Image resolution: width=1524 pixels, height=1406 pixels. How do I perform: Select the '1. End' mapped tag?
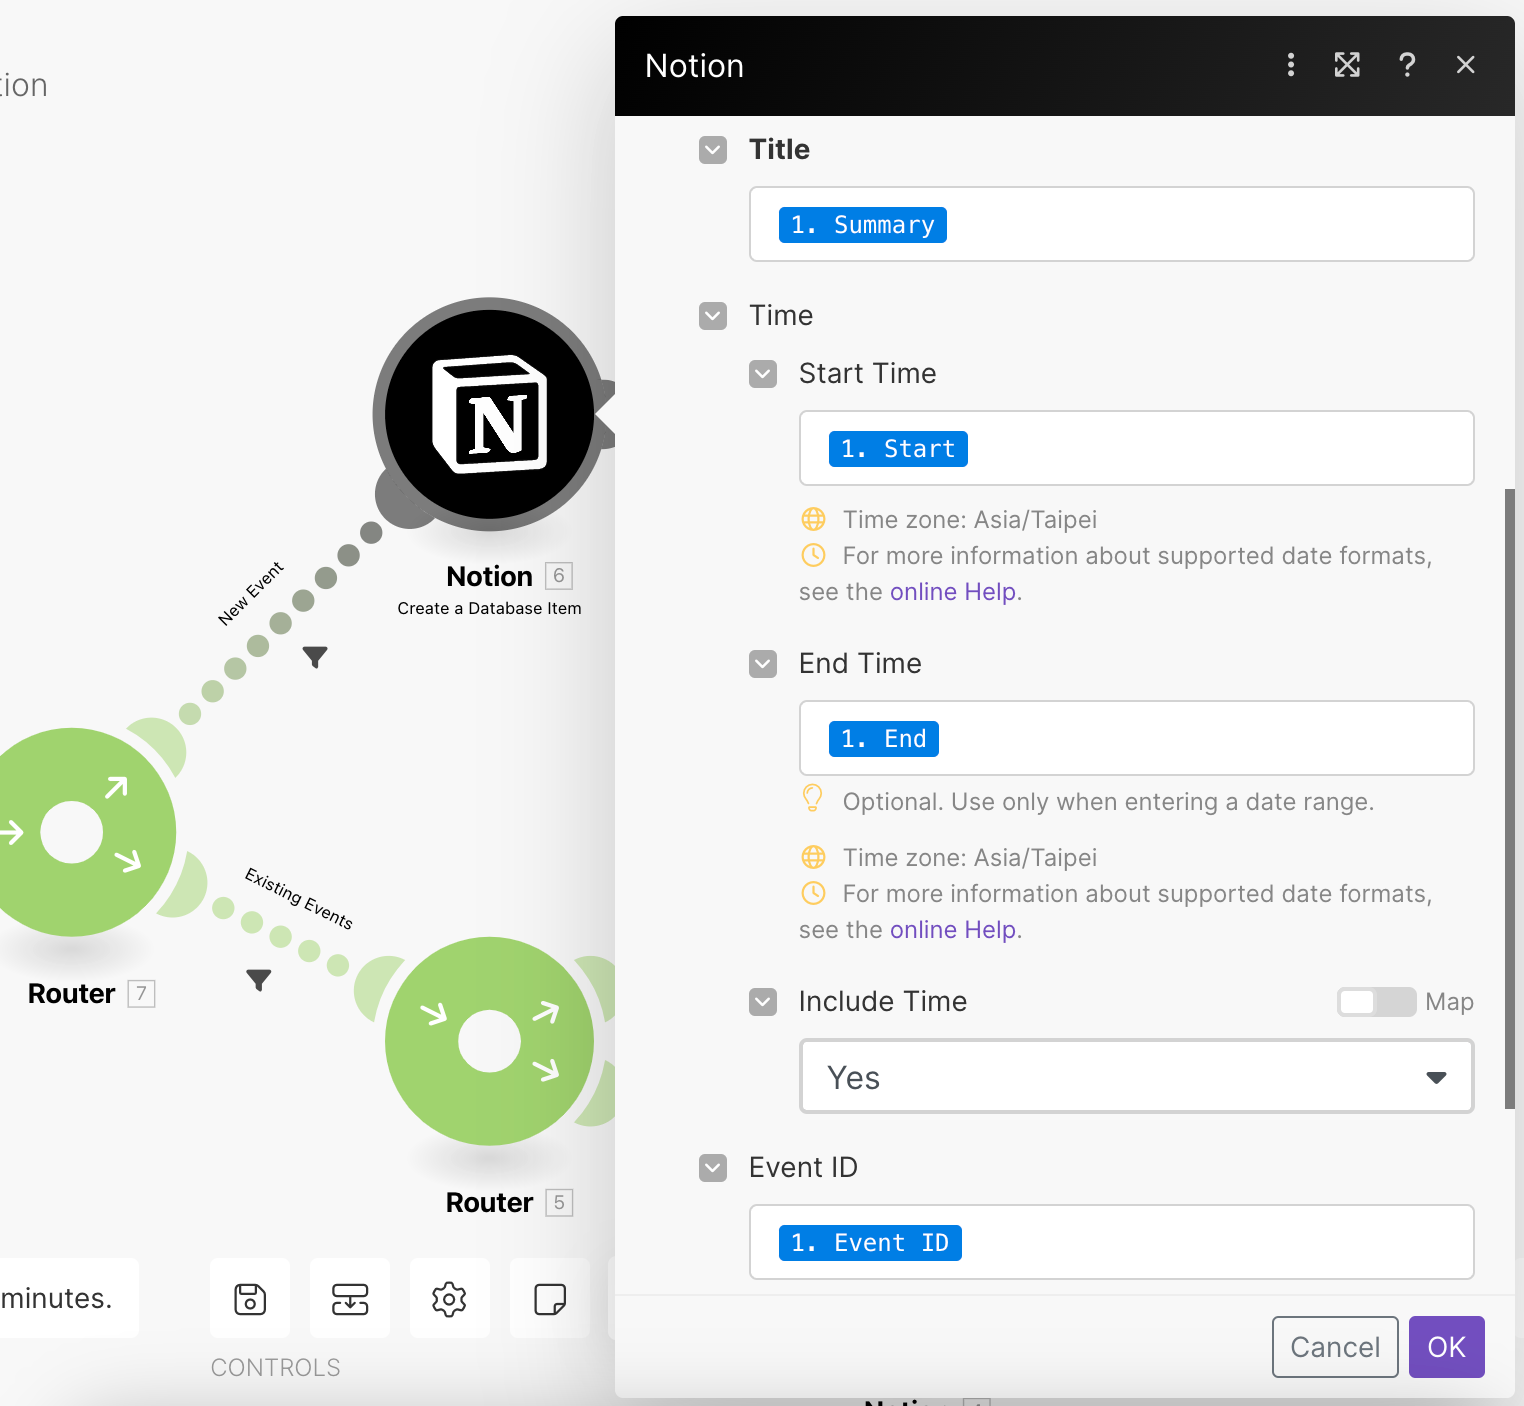point(884,739)
